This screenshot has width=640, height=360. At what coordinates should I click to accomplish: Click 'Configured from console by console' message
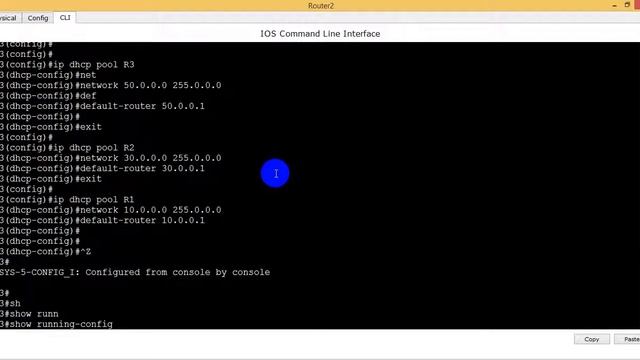pyautogui.click(x=135, y=272)
